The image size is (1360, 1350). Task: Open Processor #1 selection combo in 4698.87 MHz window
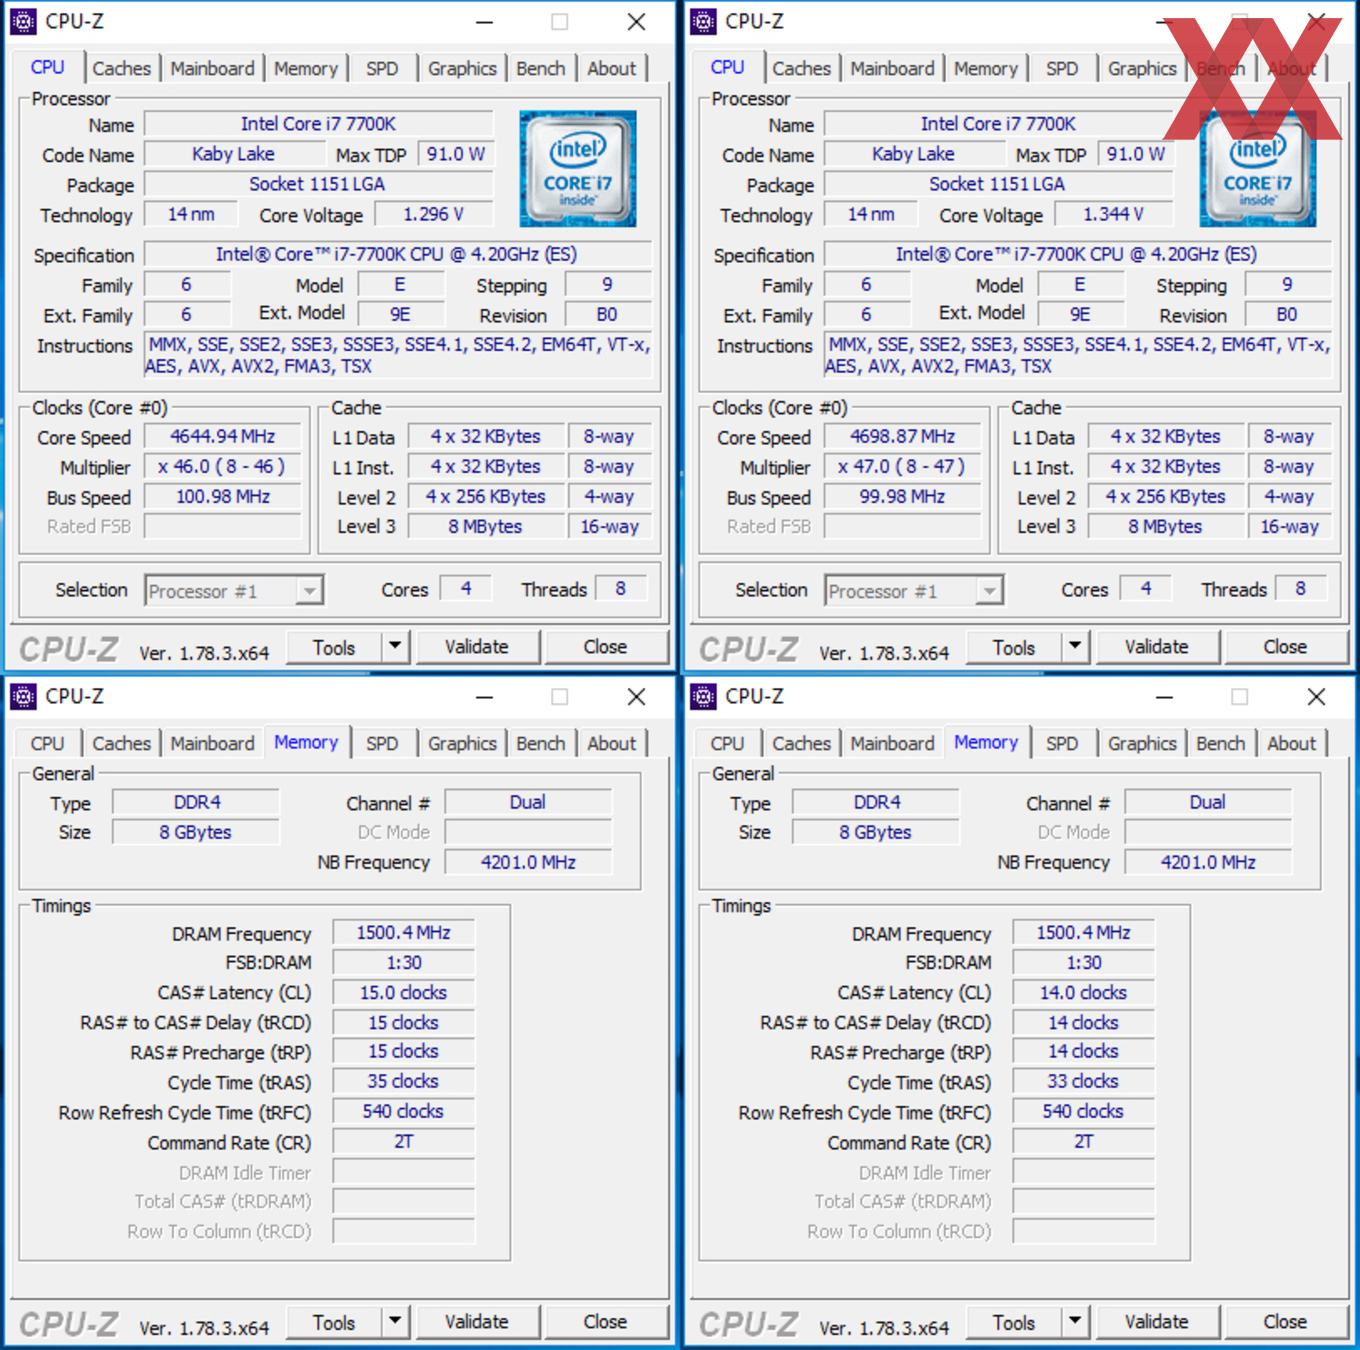coord(914,591)
